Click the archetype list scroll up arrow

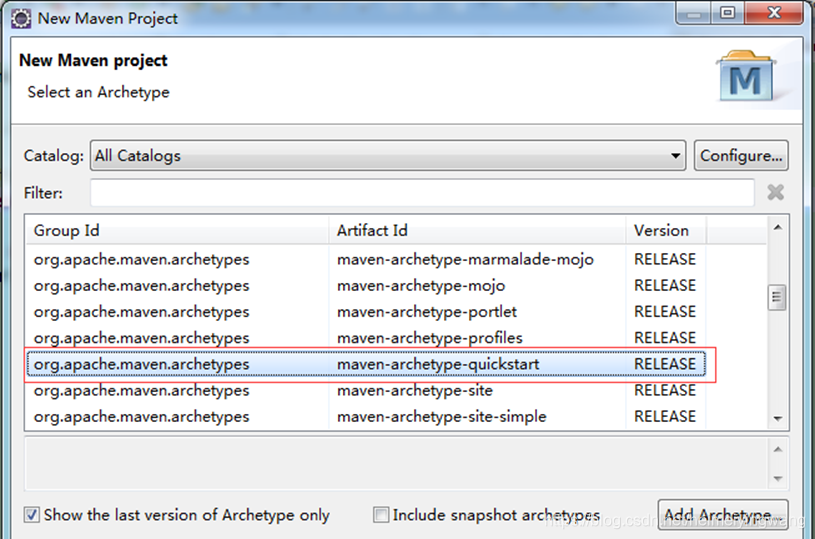tap(778, 227)
